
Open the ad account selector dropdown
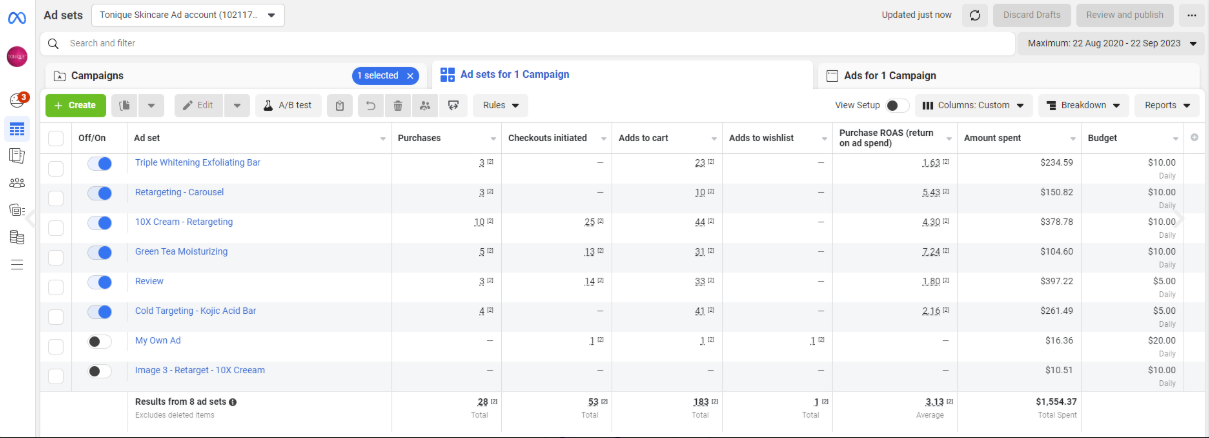pyautogui.click(x=187, y=15)
